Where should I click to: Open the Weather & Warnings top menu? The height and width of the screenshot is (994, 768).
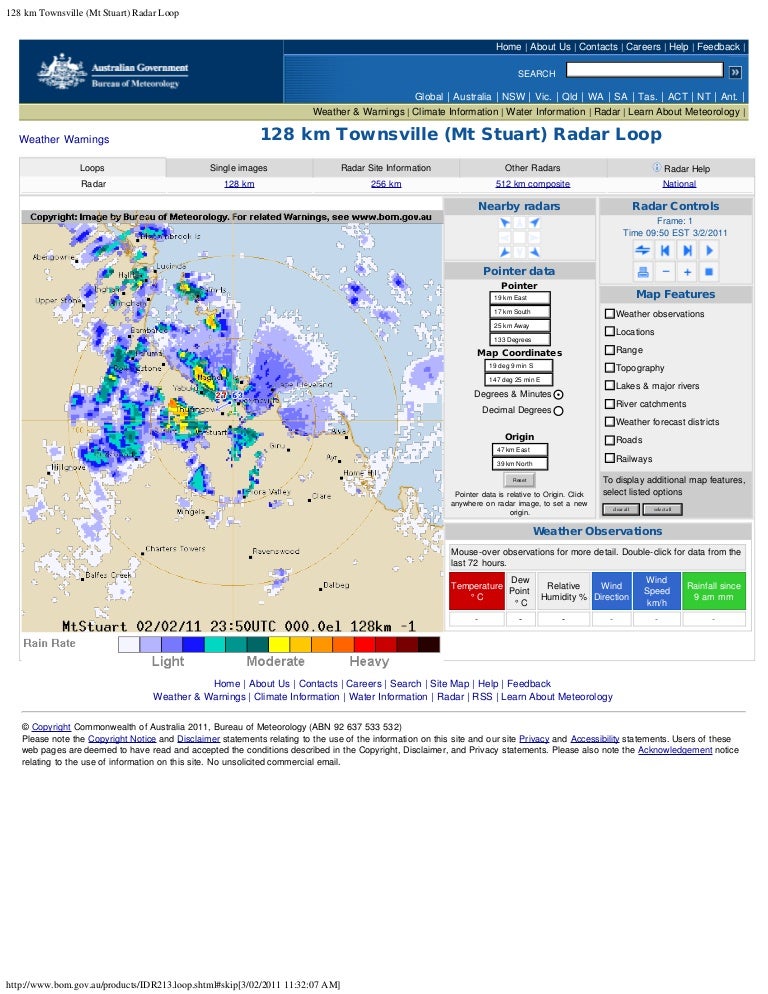358,112
